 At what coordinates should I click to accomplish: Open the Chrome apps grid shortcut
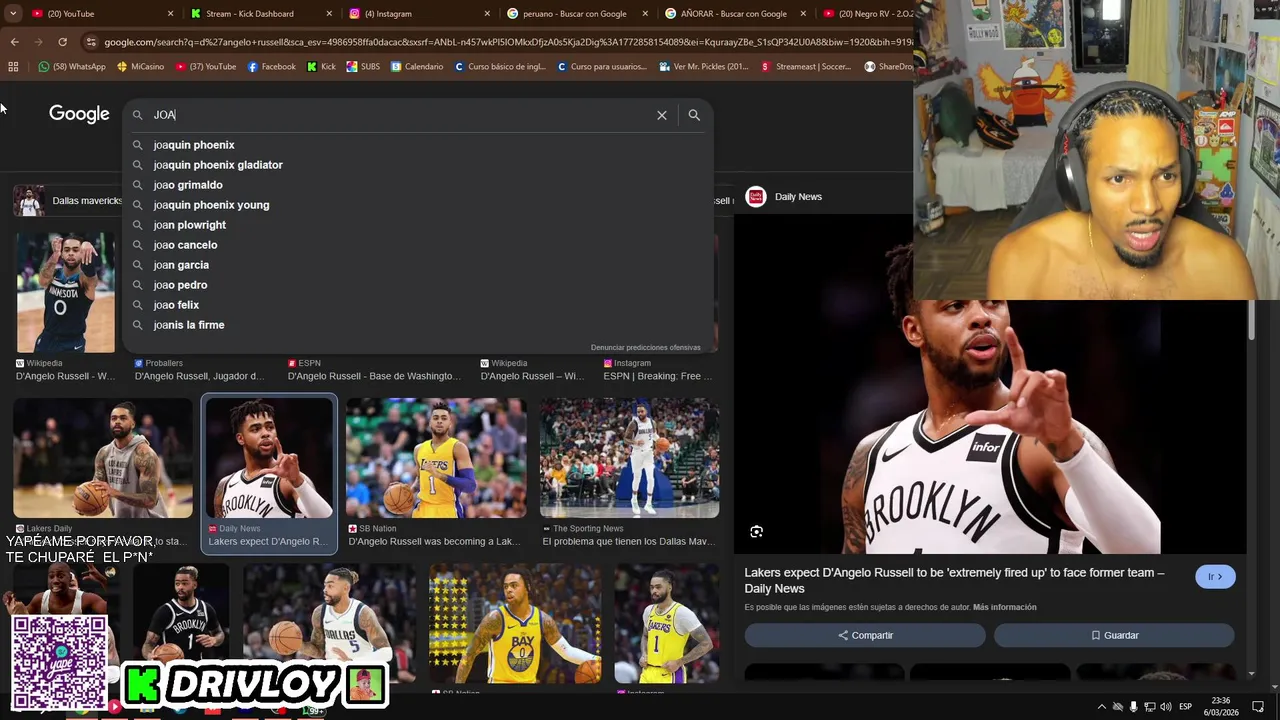click(13, 67)
